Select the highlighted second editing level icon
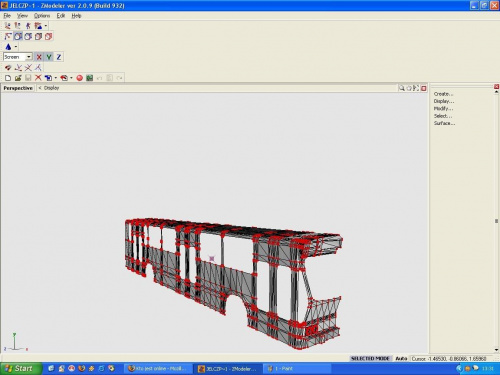This screenshot has width=500, height=375. pyautogui.click(x=18, y=36)
